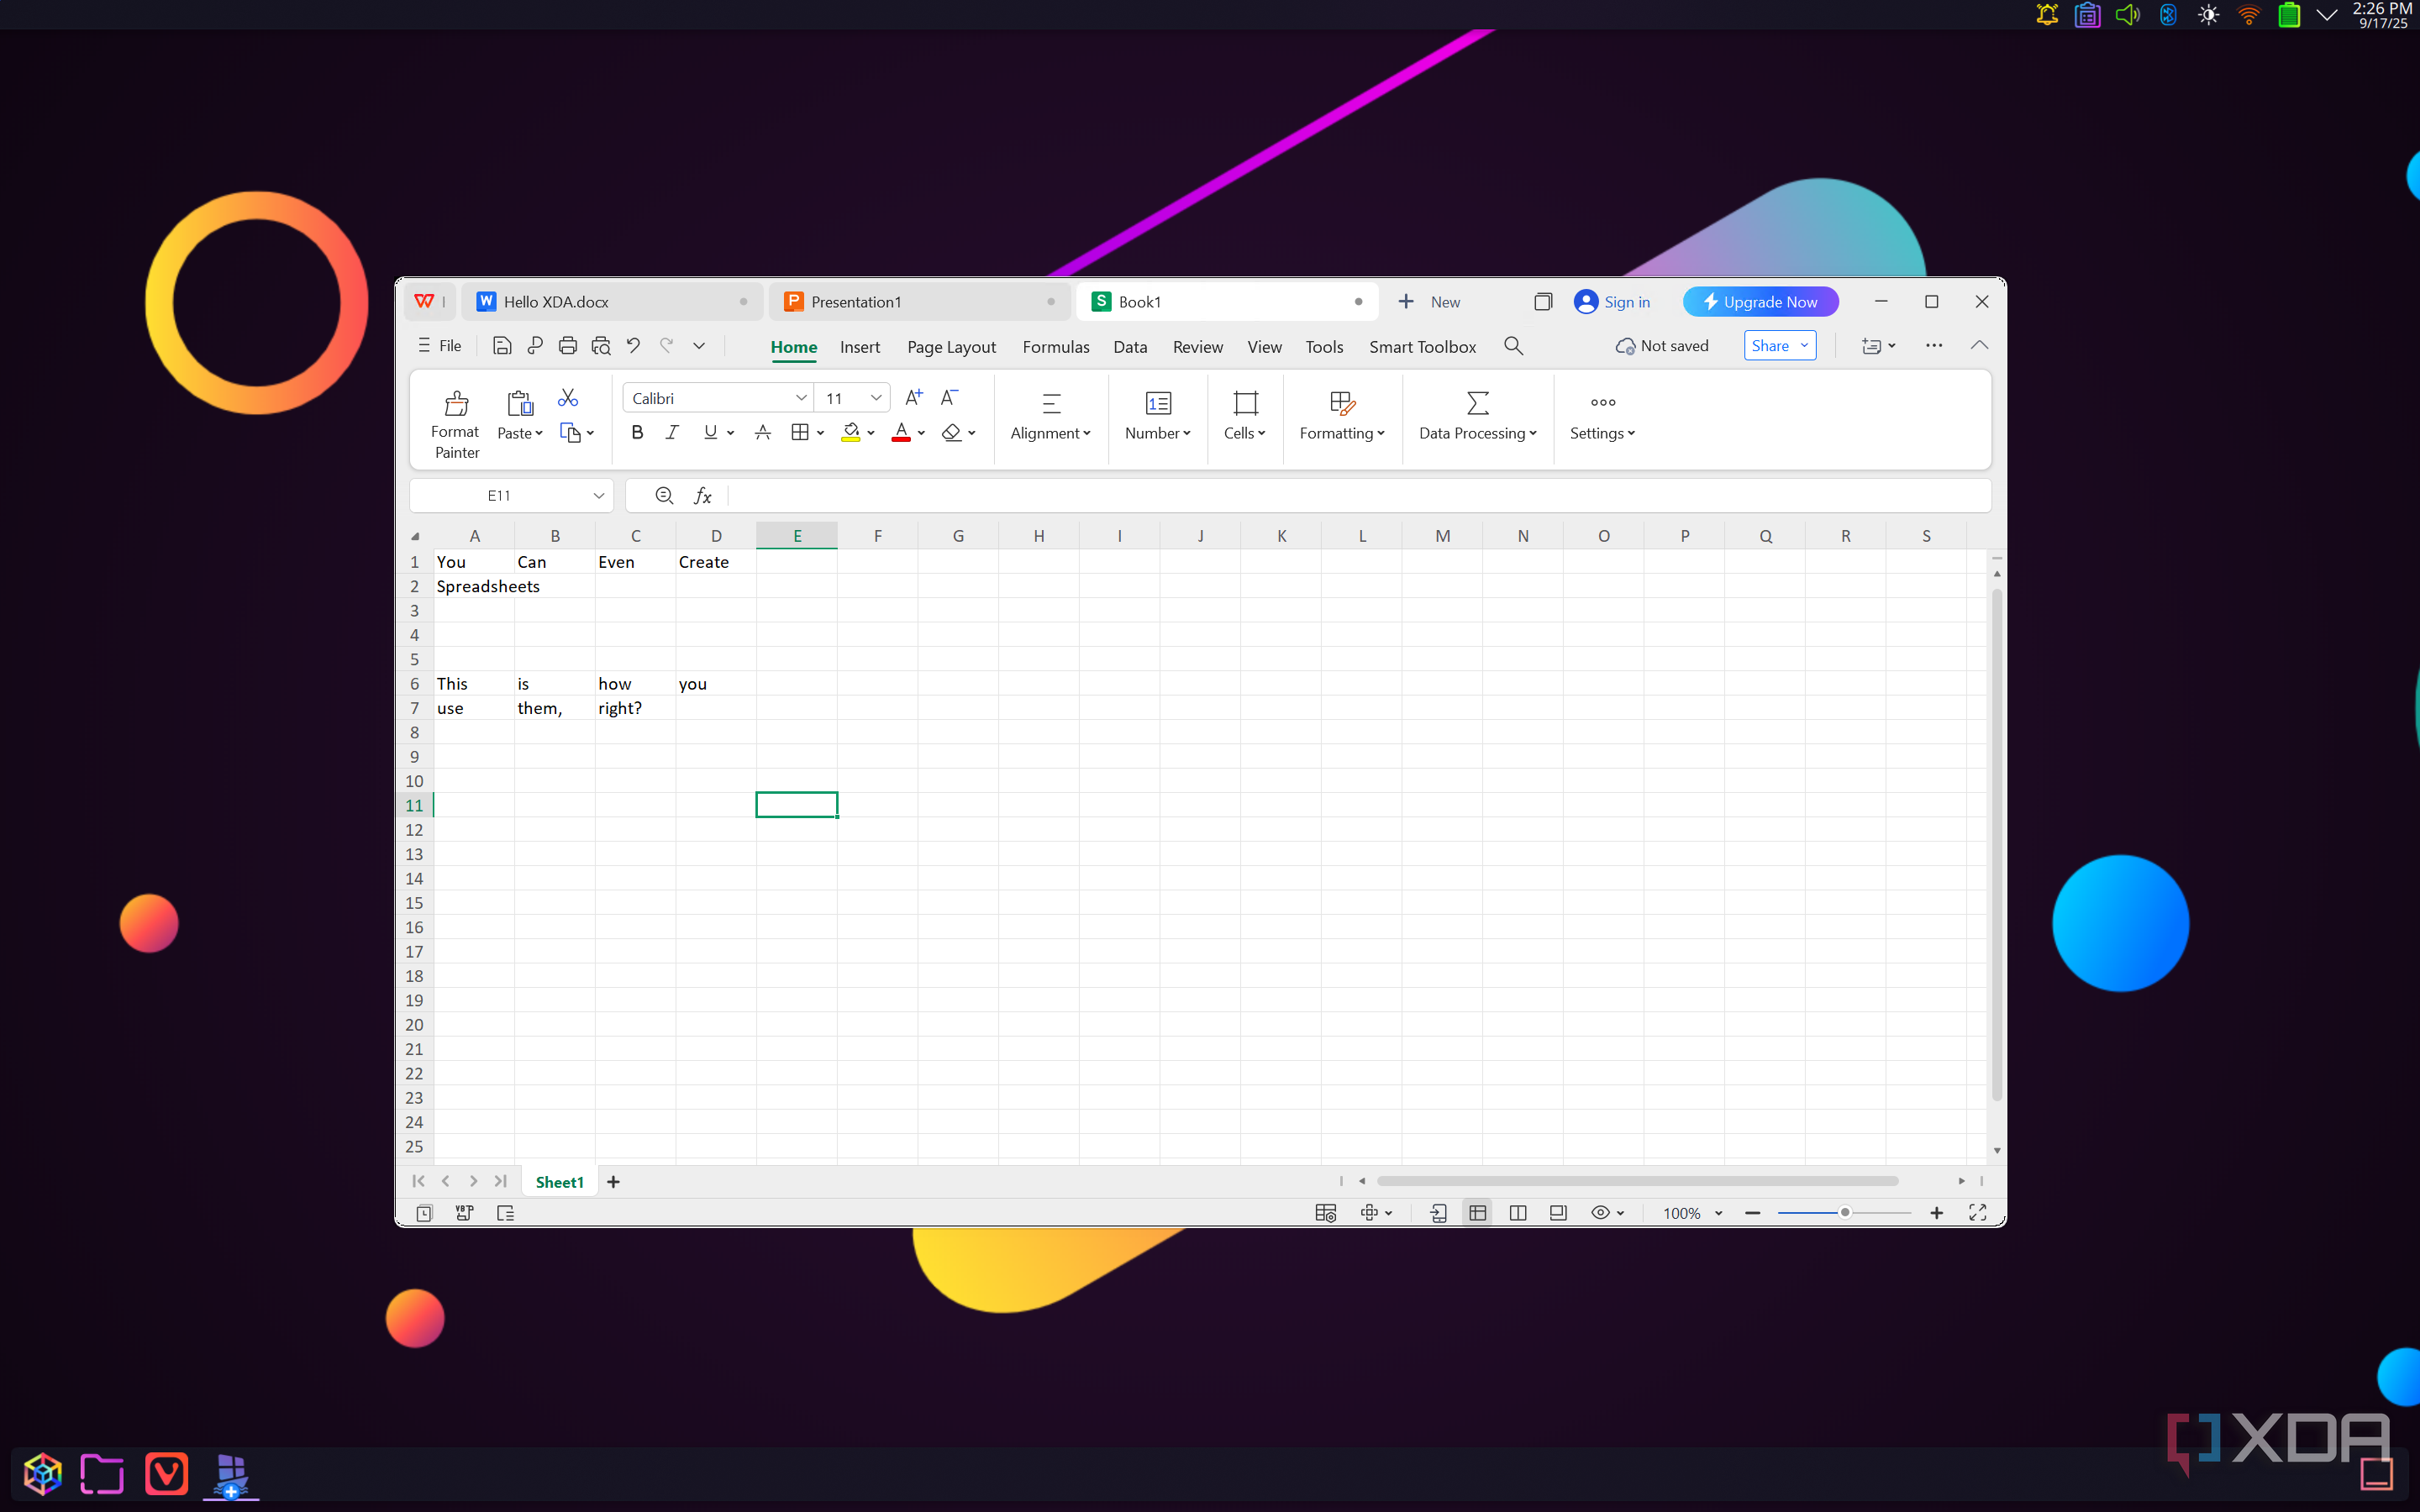Open the Formulas ribbon tab
2420x1512 pixels.
click(1056, 347)
